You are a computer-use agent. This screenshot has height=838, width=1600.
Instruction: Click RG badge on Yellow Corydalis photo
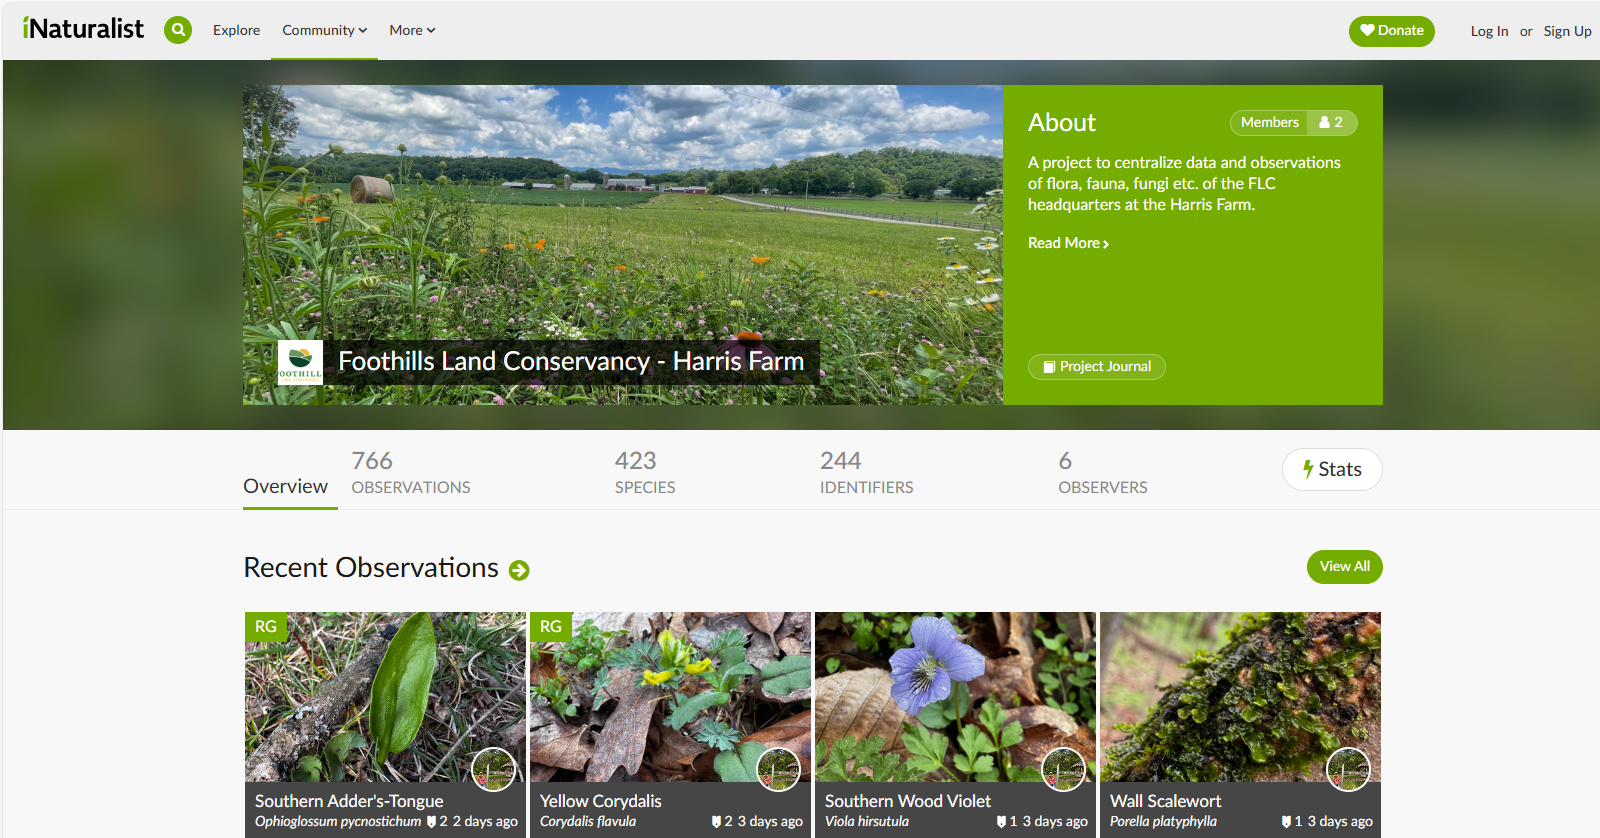click(x=551, y=626)
